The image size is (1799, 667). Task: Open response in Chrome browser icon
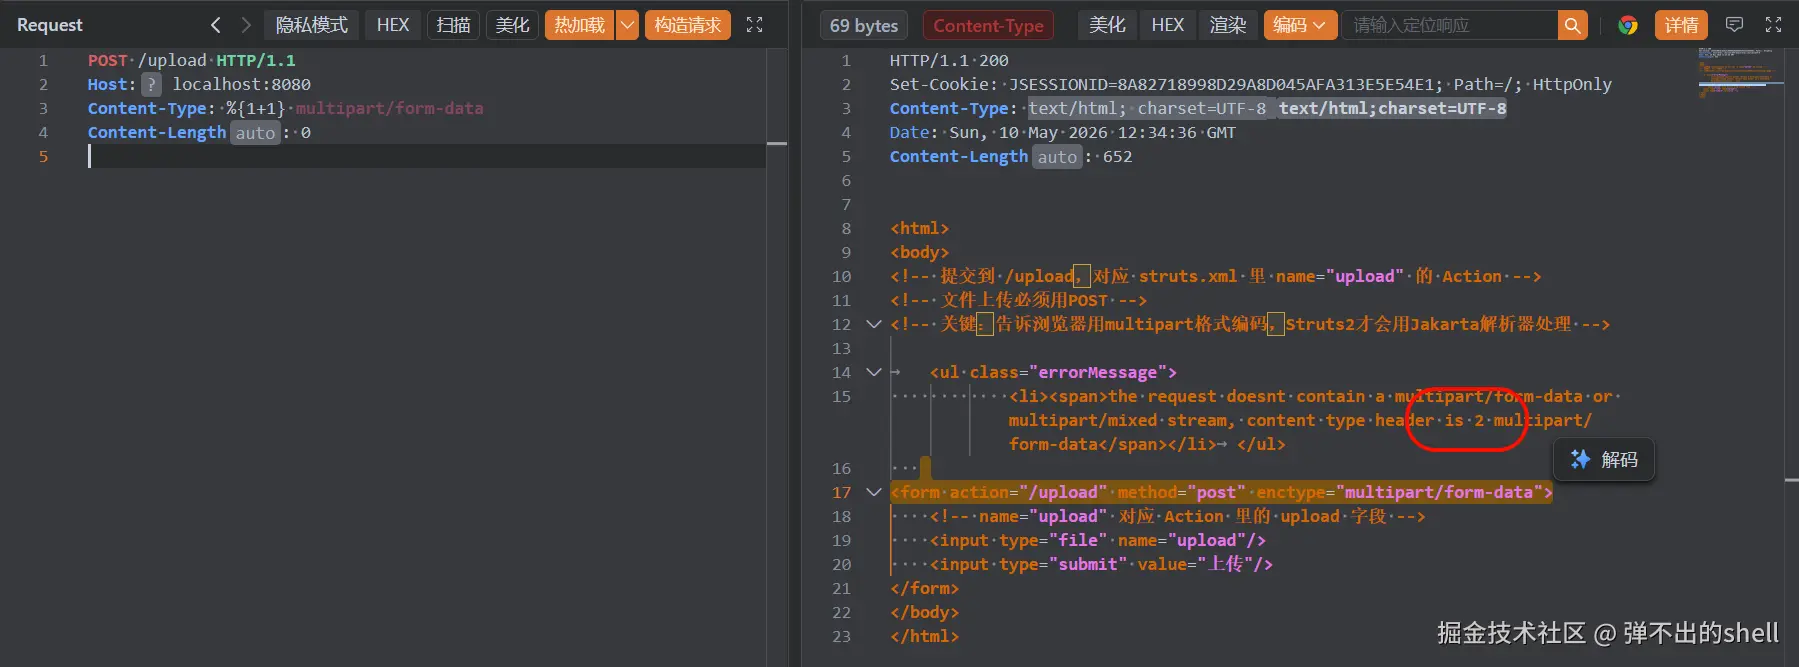1628,25
